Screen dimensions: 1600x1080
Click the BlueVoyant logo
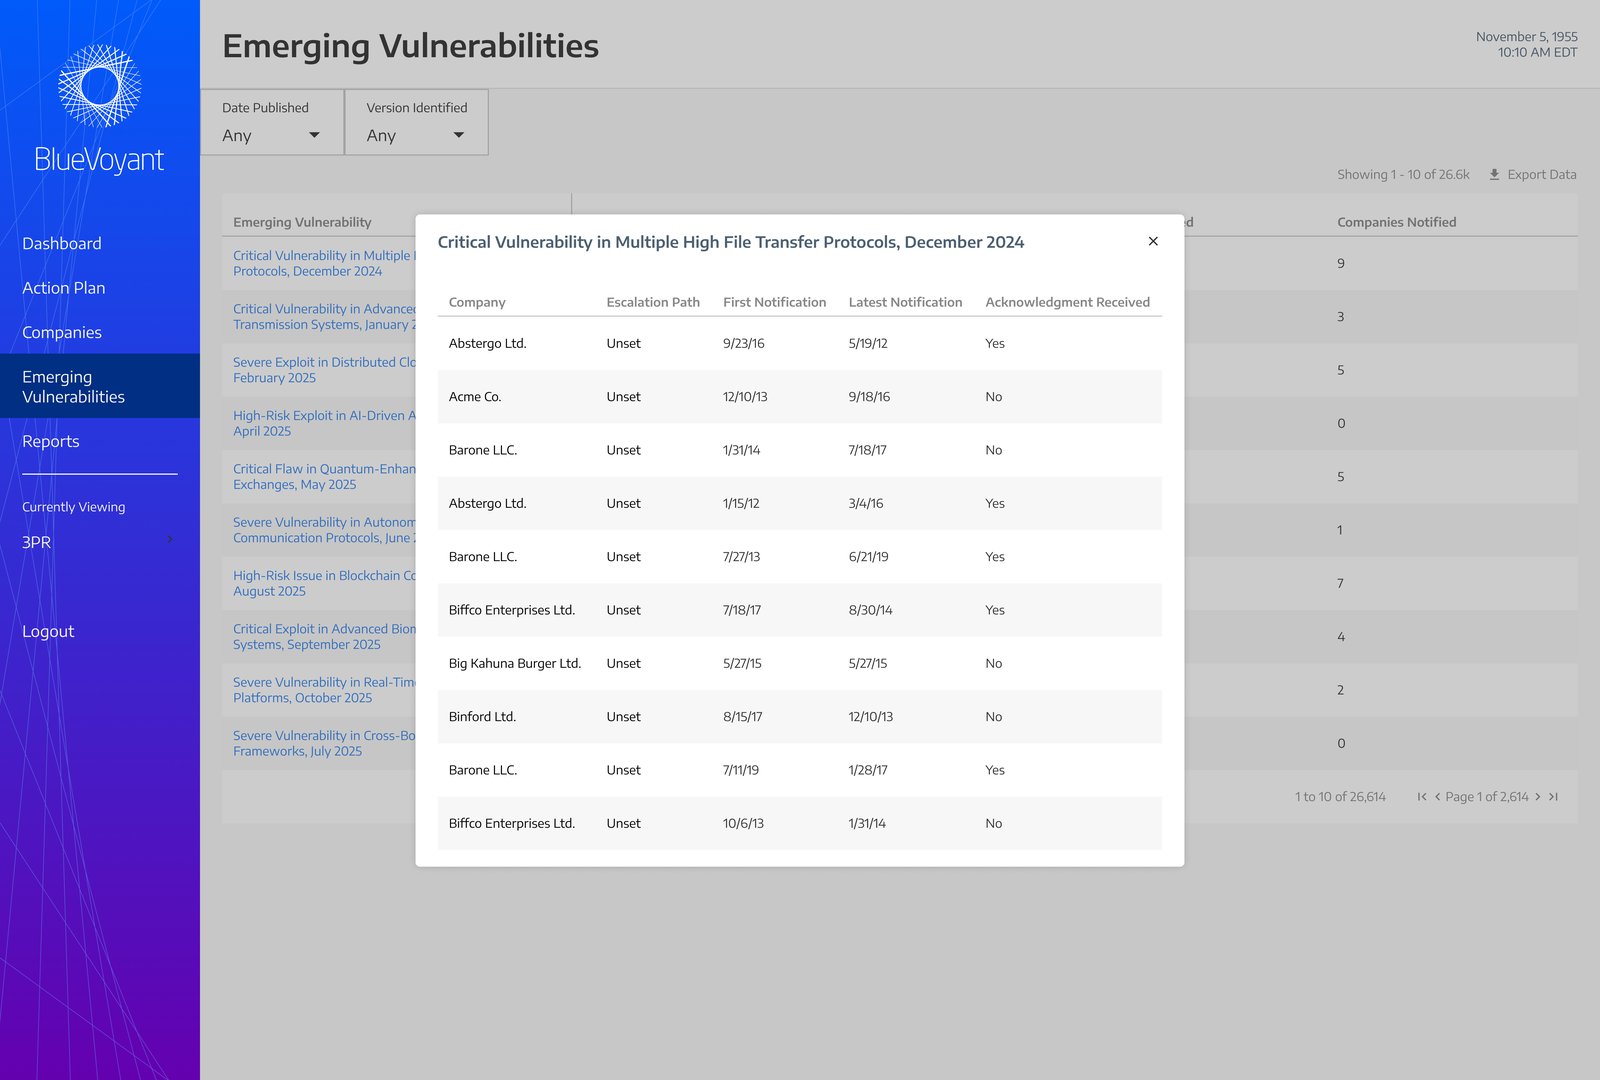click(x=99, y=110)
